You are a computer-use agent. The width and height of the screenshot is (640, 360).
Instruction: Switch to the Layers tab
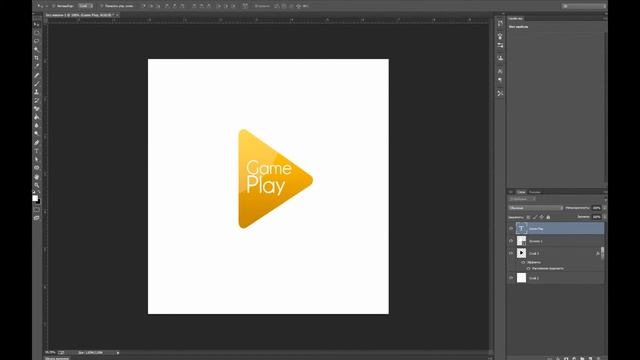[x=521, y=192]
